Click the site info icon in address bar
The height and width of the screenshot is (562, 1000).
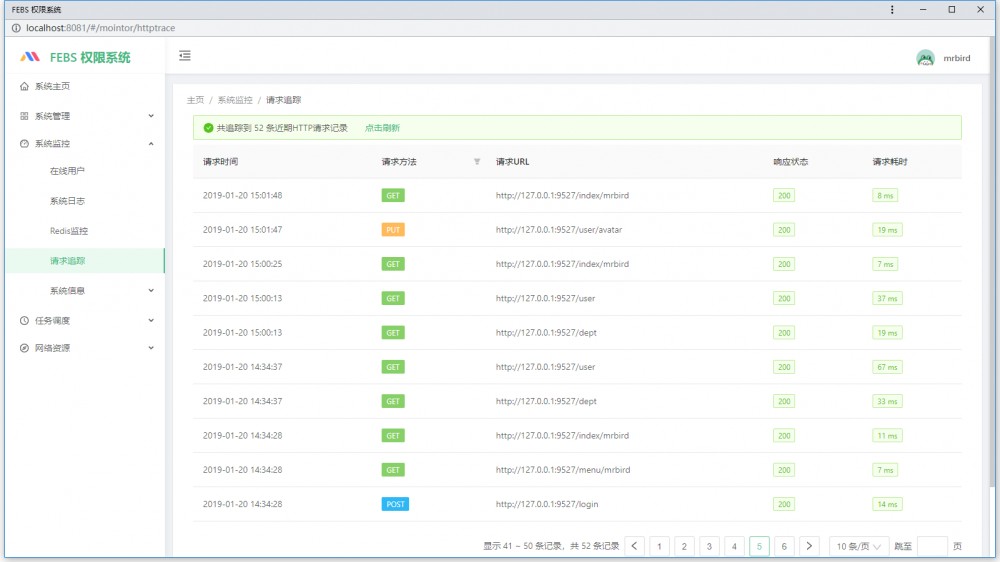click(x=16, y=28)
